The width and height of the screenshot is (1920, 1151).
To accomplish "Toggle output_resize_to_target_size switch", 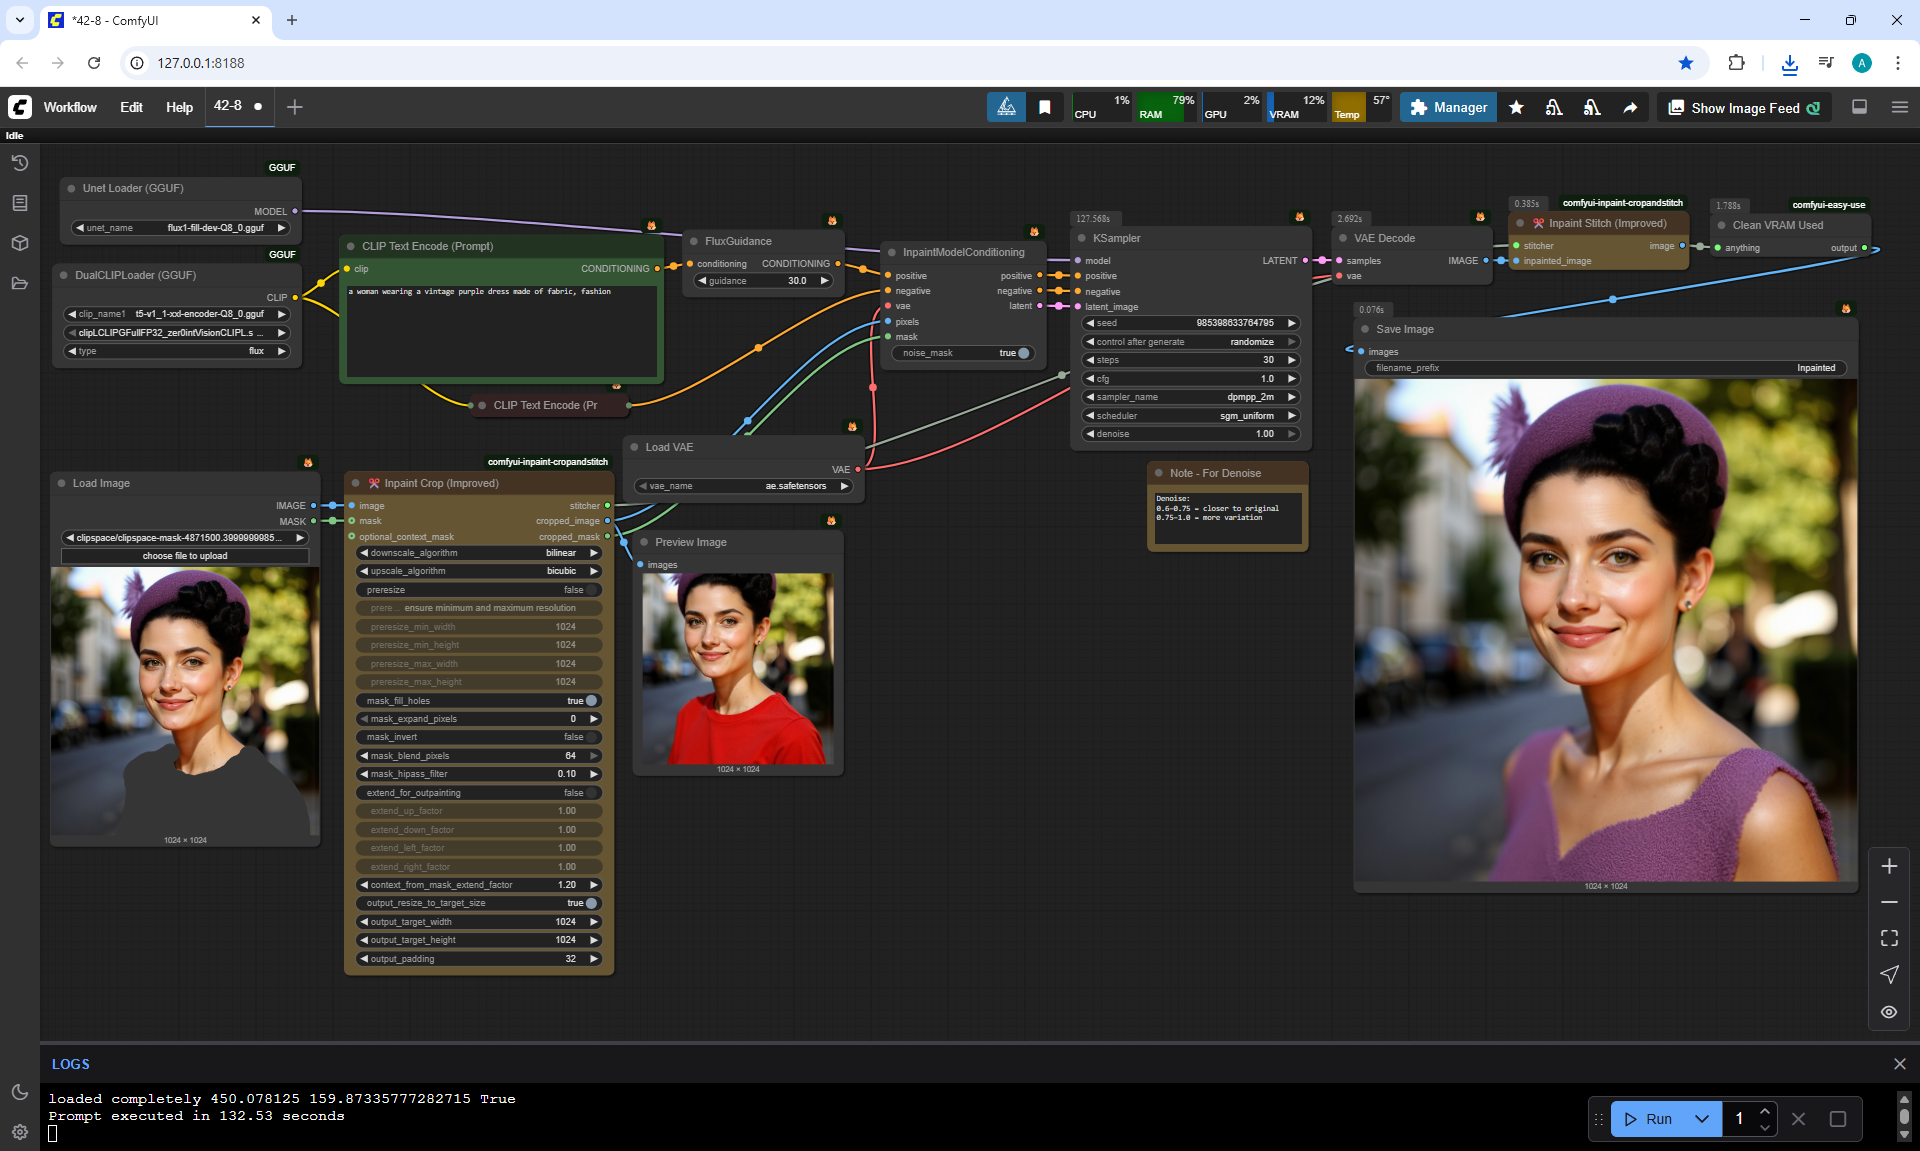I will 590,903.
